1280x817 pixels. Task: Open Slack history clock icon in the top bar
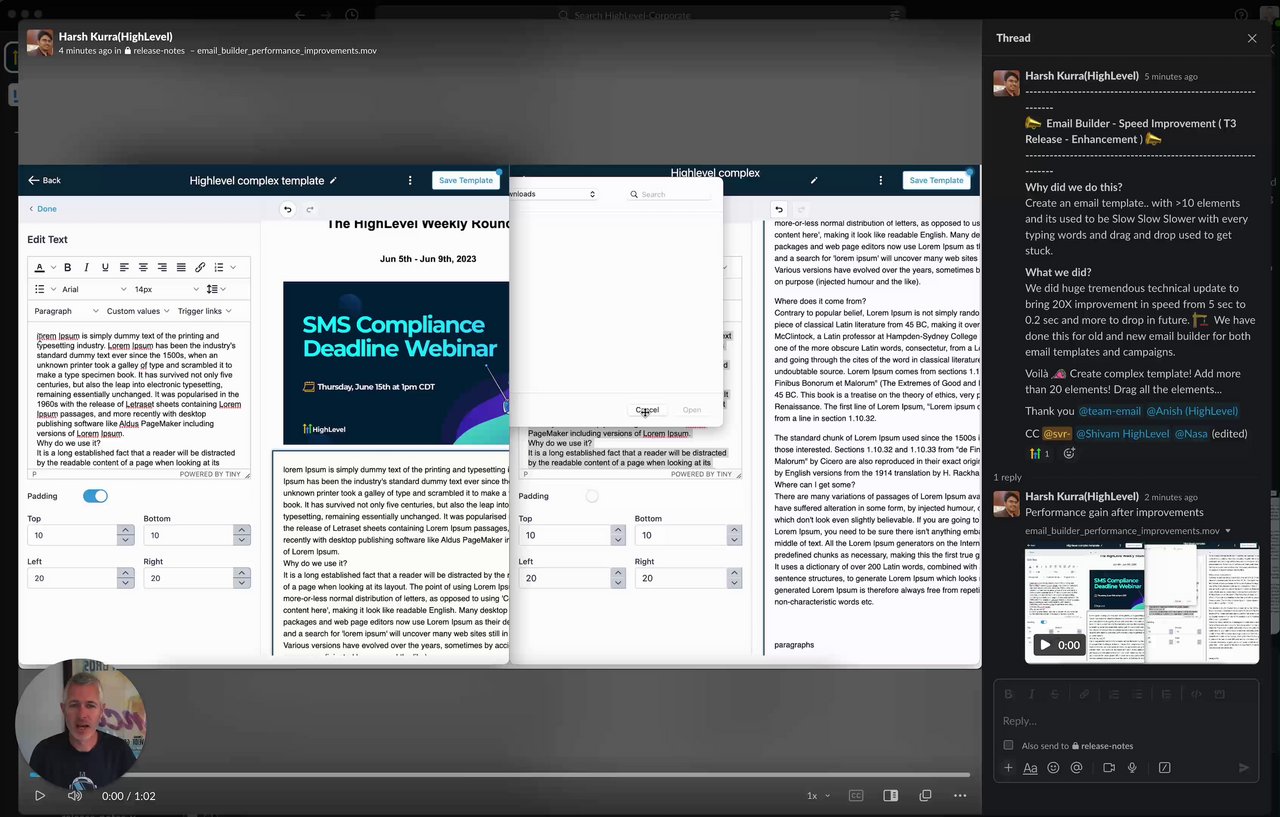click(353, 15)
